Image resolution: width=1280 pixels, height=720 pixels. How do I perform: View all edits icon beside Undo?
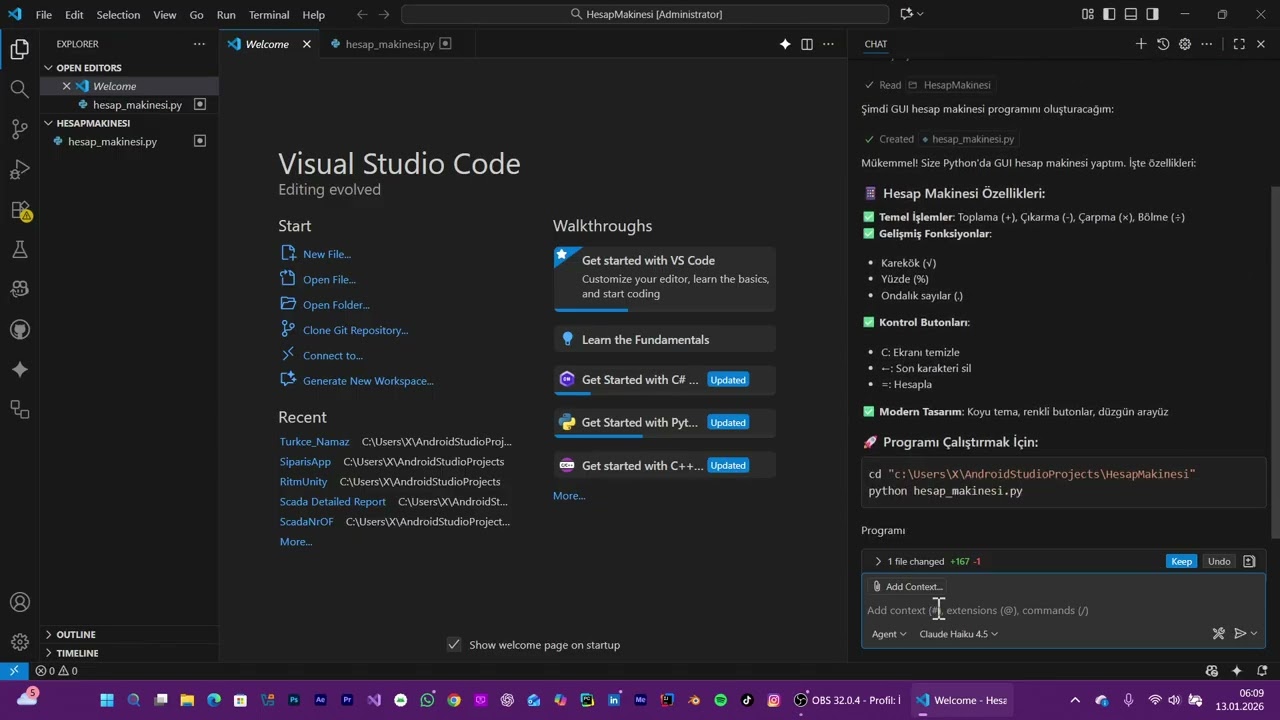coord(1249,561)
